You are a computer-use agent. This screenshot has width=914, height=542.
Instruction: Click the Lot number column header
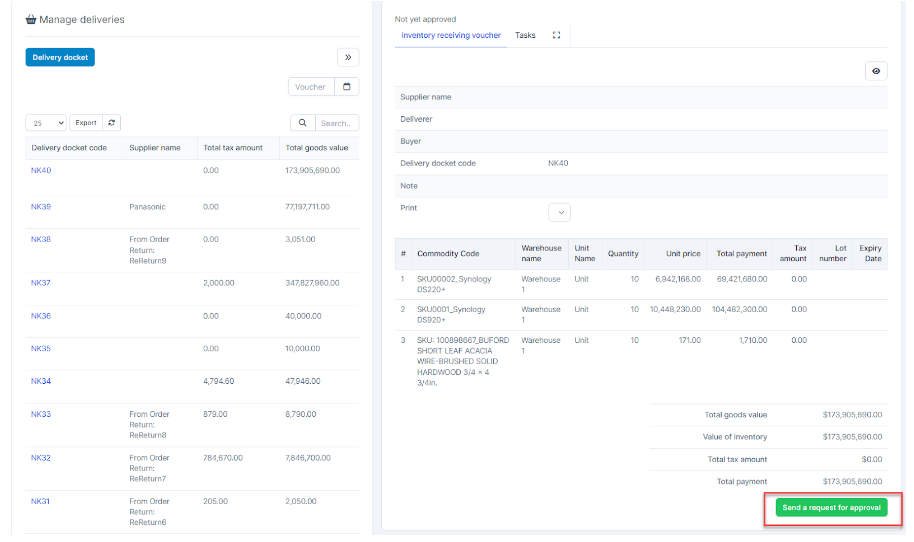coord(833,254)
